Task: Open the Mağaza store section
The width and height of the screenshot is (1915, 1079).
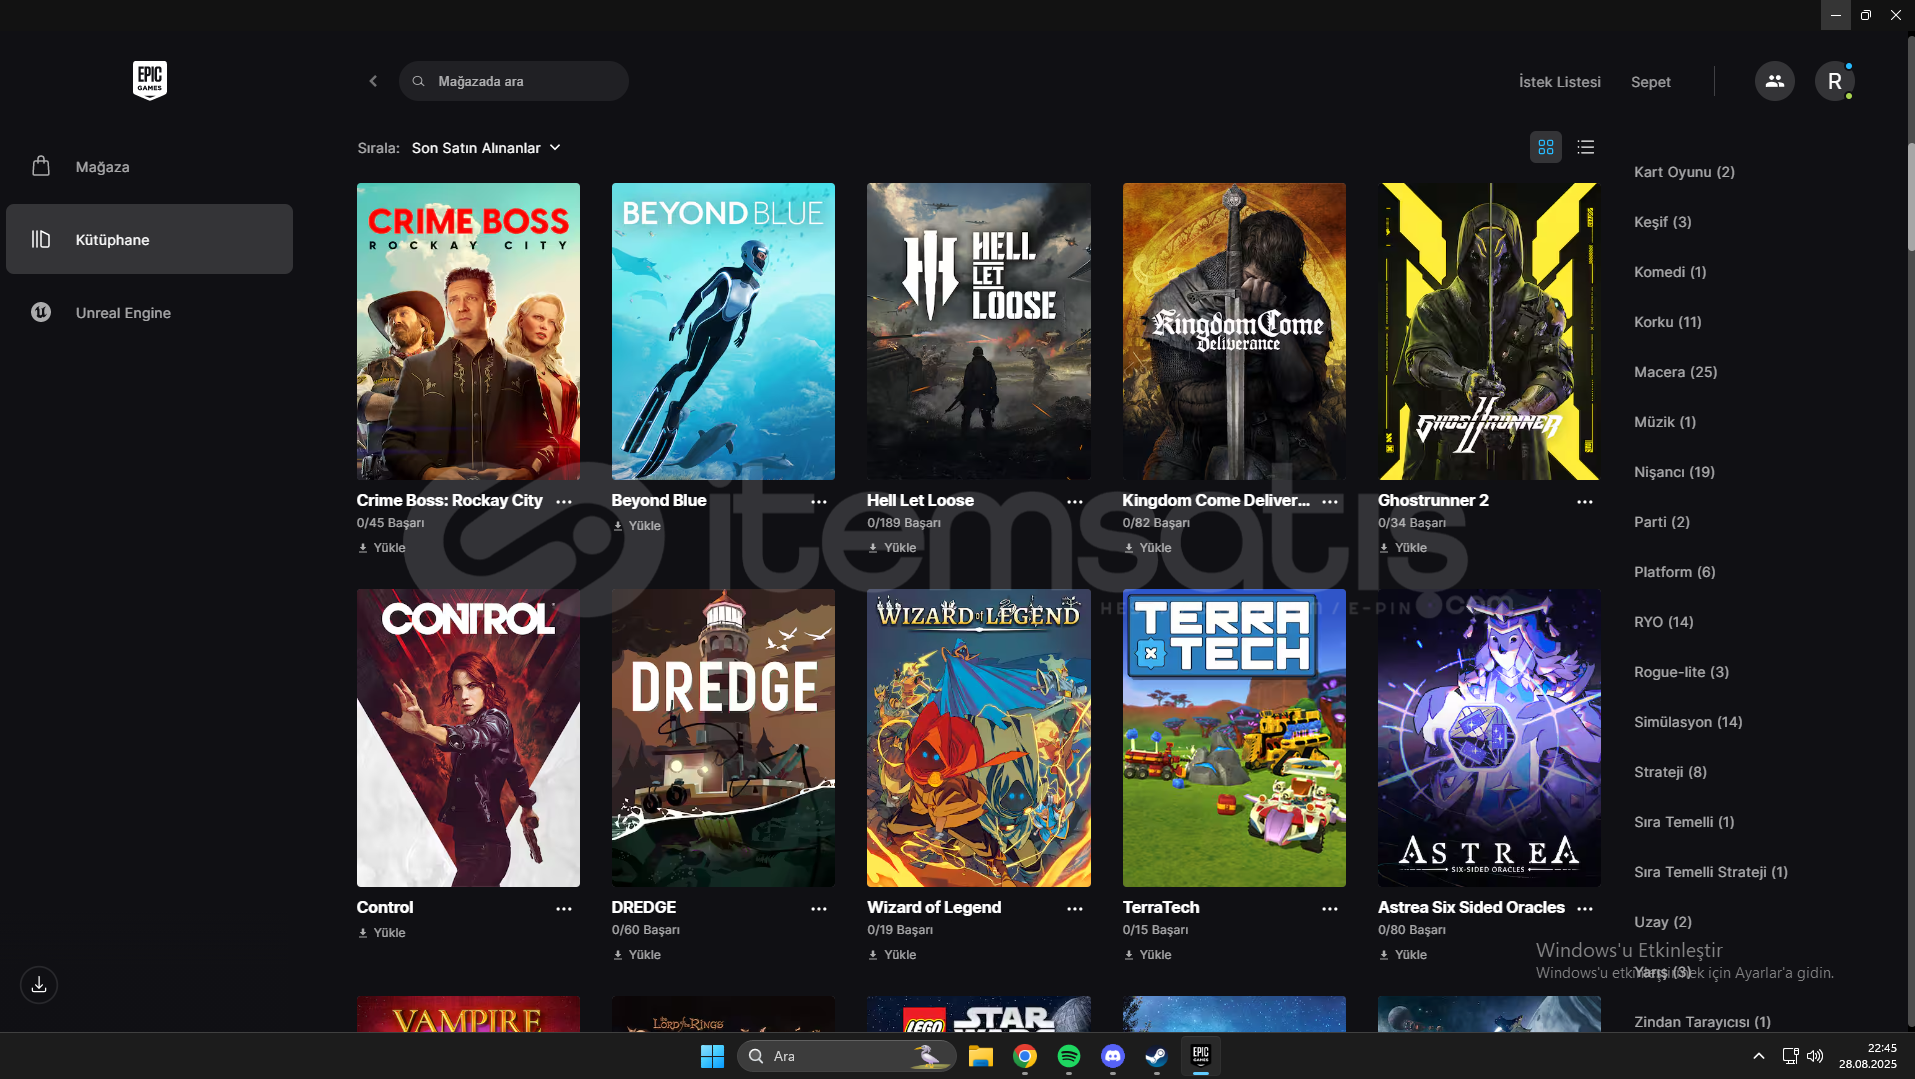Action: click(x=149, y=167)
